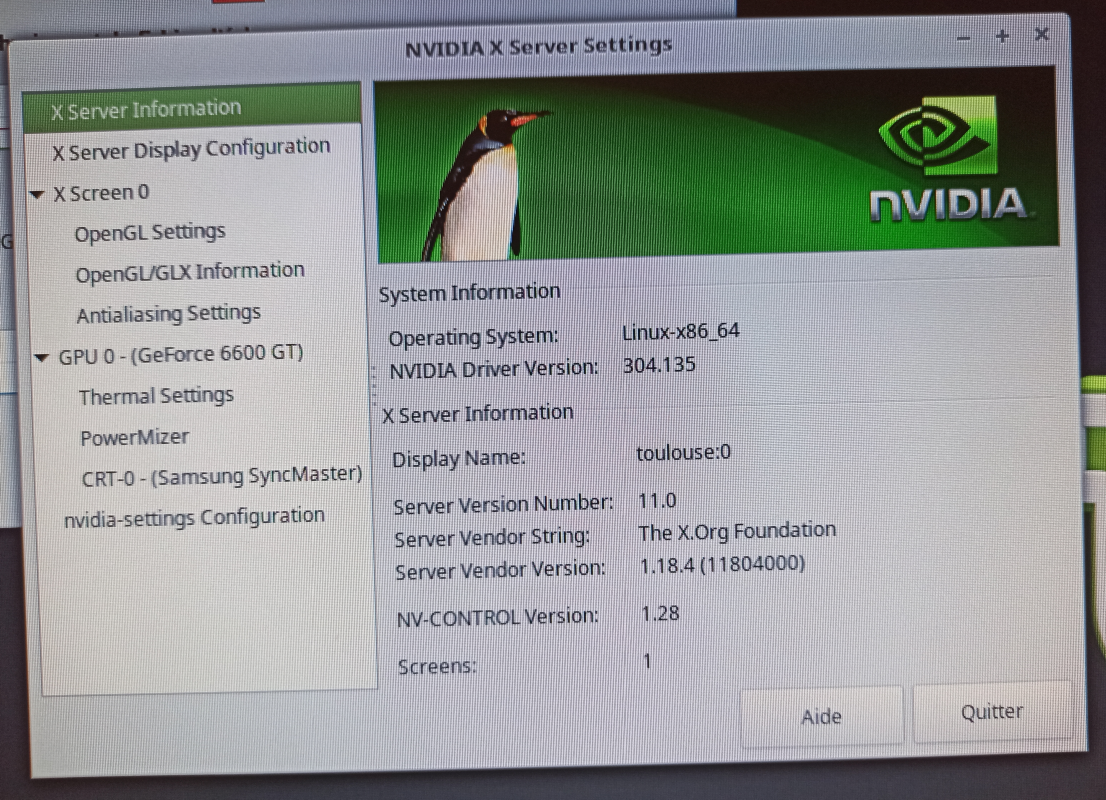
Task: Click server vendor version 1.18.4 (11804000)
Action: pos(722,564)
